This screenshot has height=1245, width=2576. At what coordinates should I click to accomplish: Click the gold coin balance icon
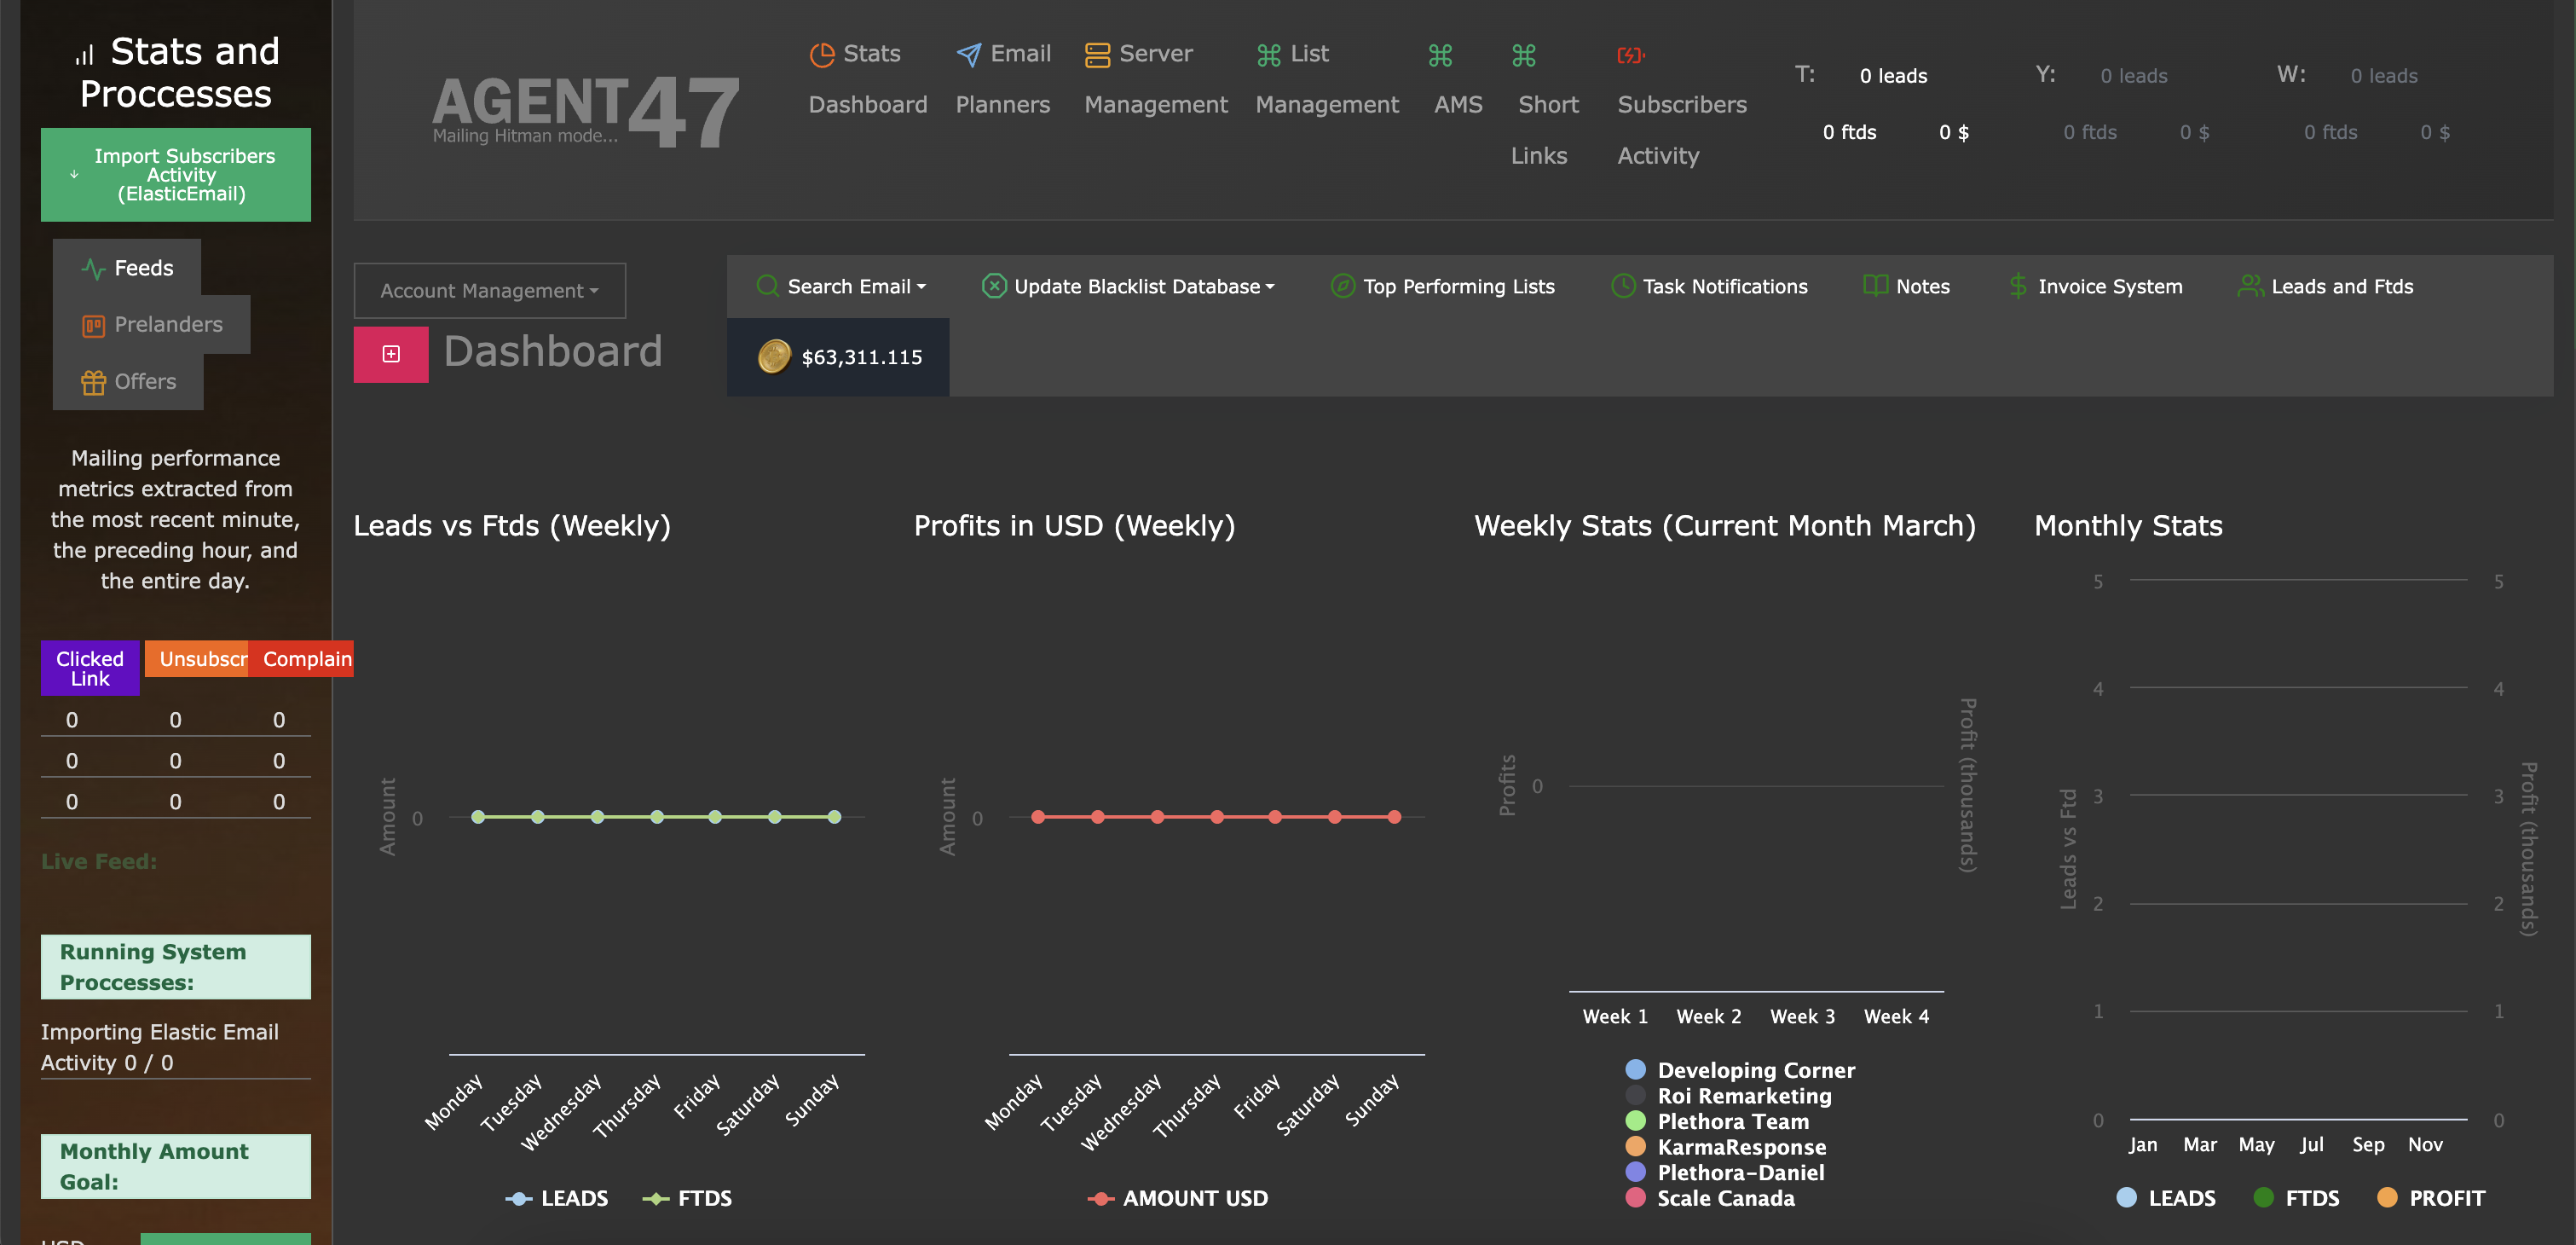[773, 357]
